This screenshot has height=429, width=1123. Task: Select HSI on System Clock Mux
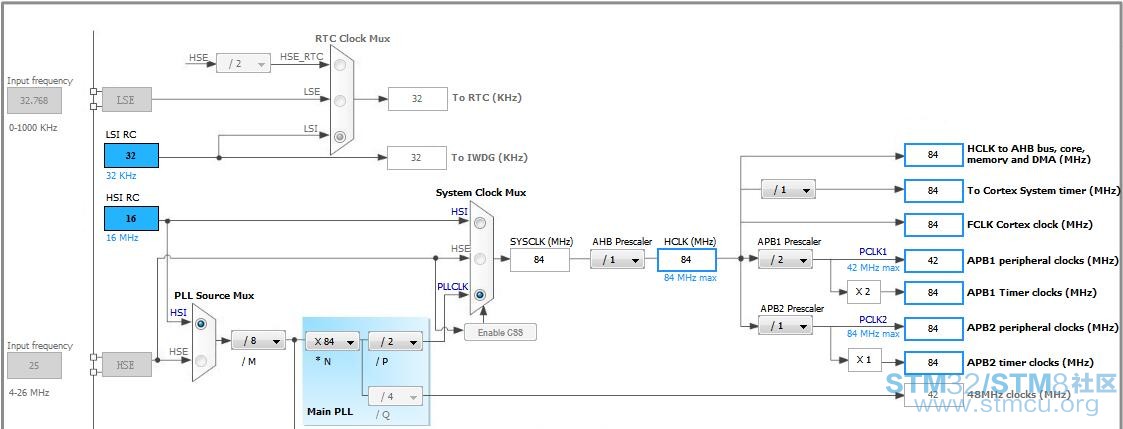point(480,223)
